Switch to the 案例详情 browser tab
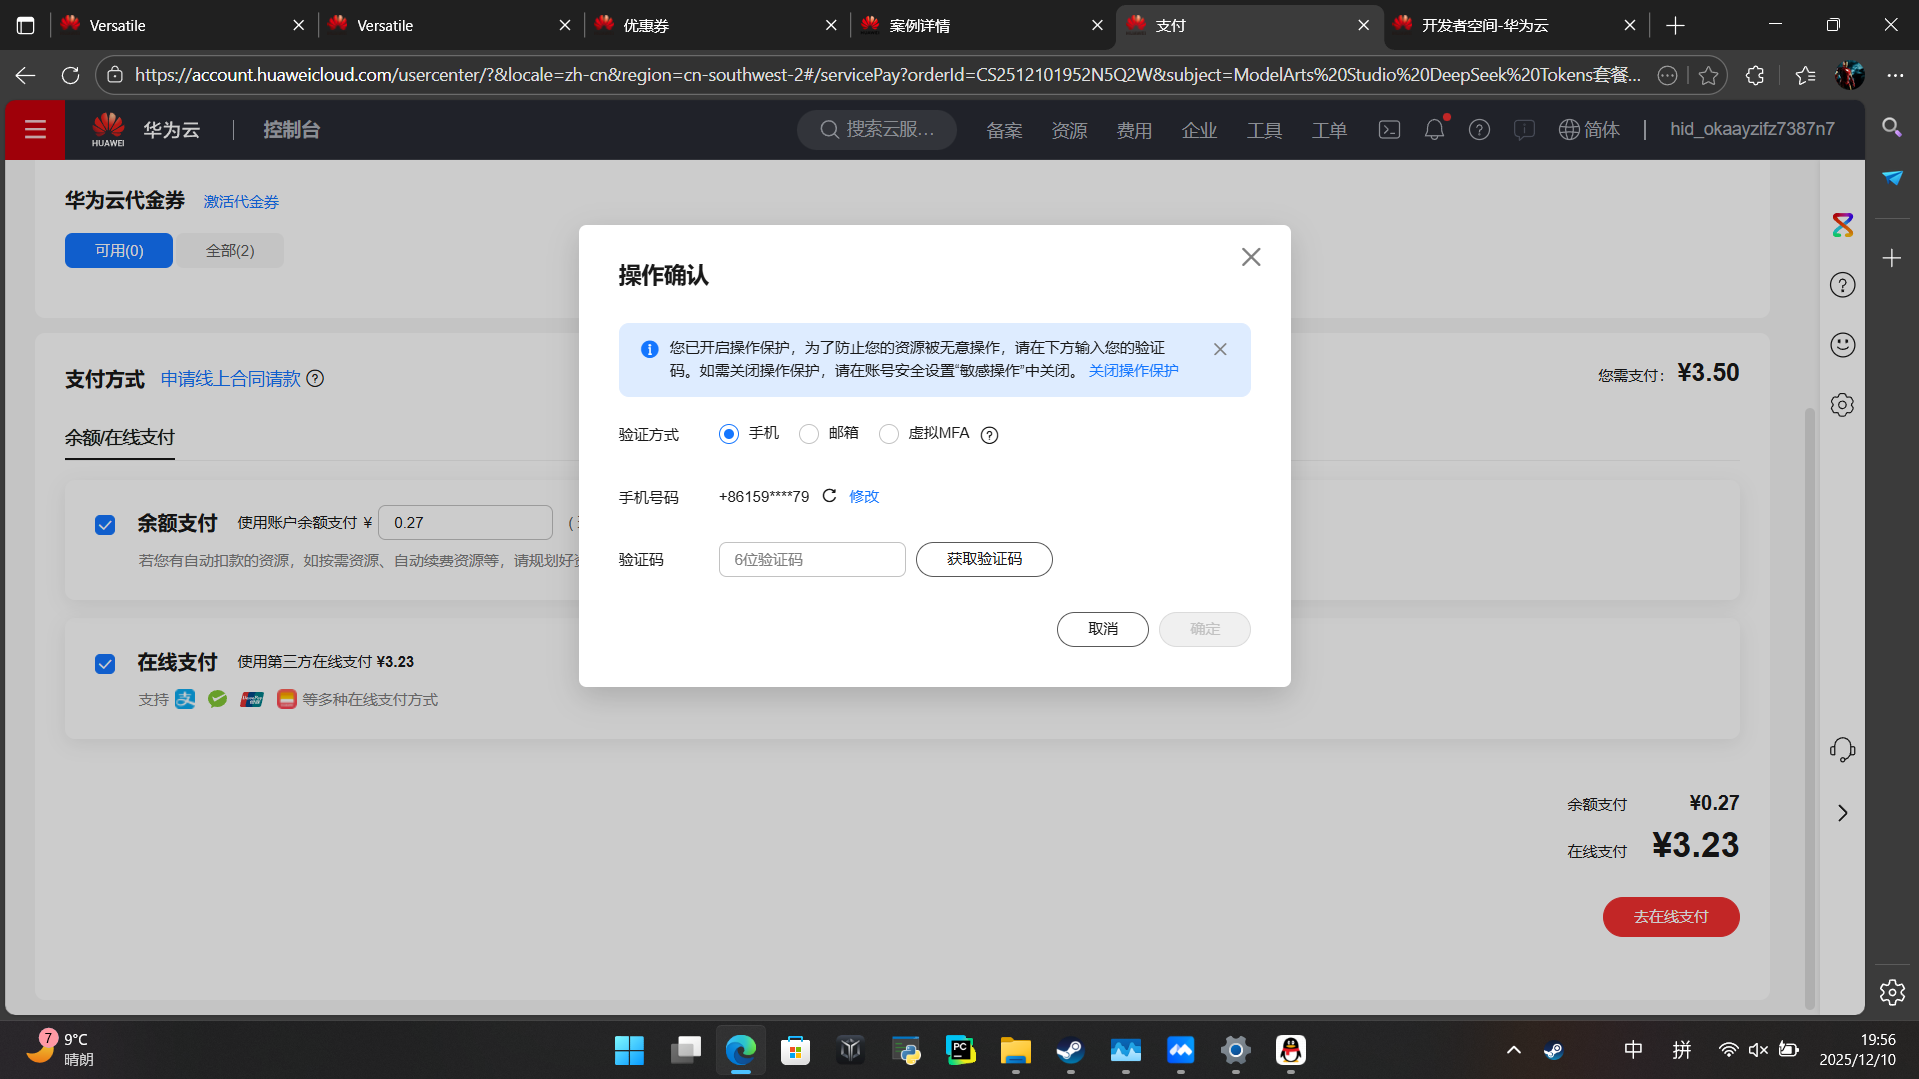Screen dimensions: 1919x1079 [983, 25]
